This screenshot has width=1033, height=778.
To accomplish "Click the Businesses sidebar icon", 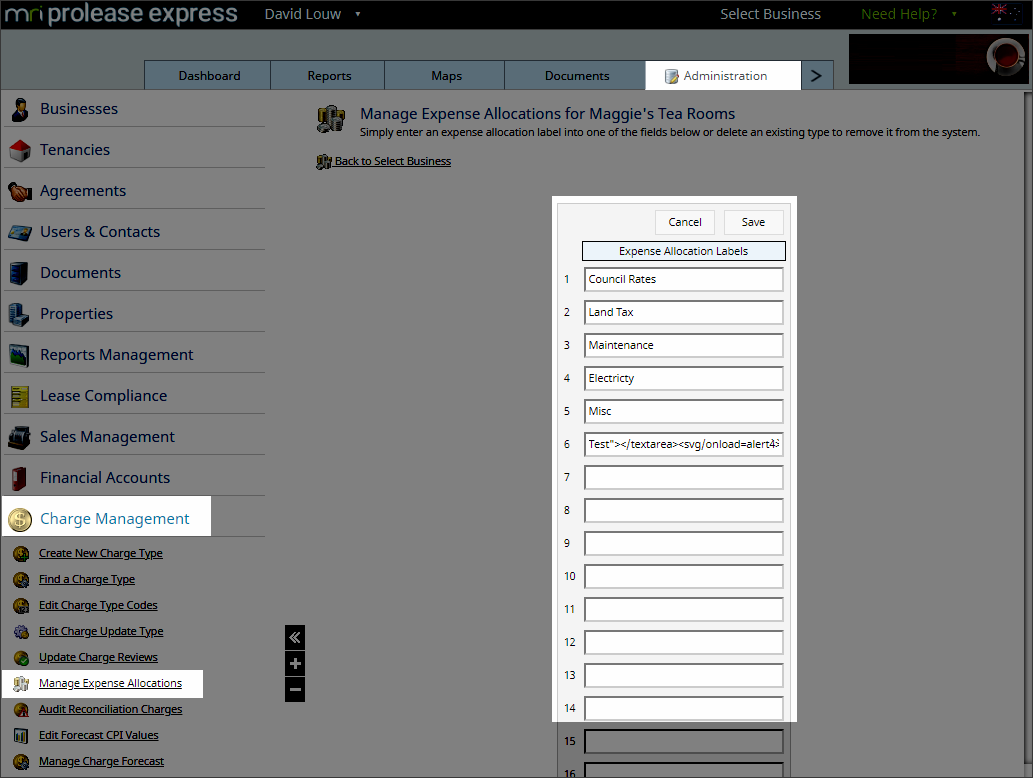I will click(x=20, y=109).
